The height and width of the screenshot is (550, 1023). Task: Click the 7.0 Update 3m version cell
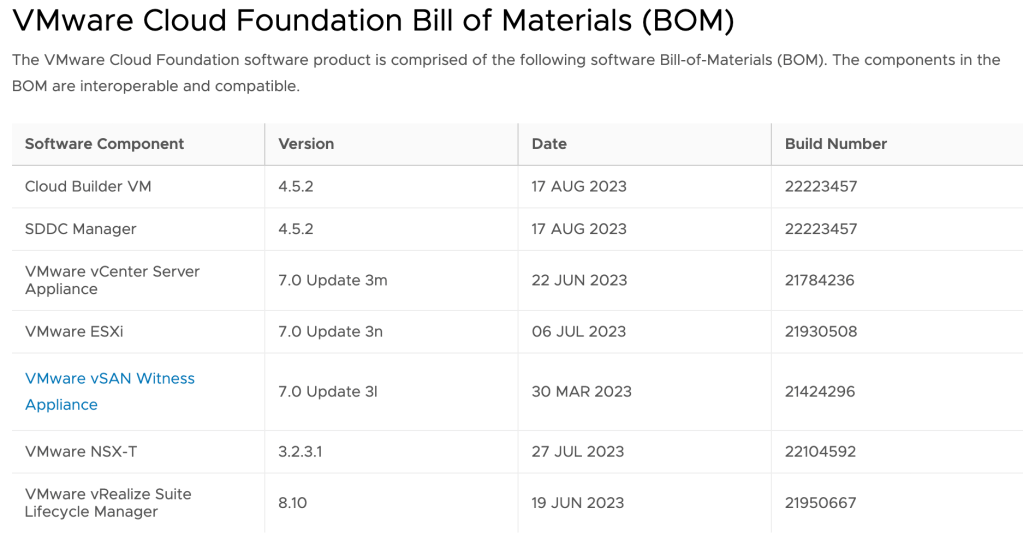[332, 280]
